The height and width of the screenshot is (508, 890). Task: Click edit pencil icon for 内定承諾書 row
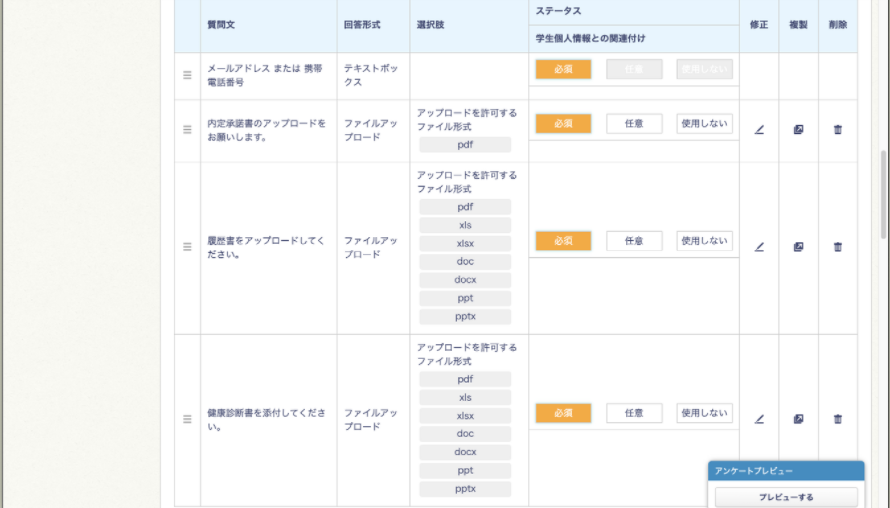[759, 130]
